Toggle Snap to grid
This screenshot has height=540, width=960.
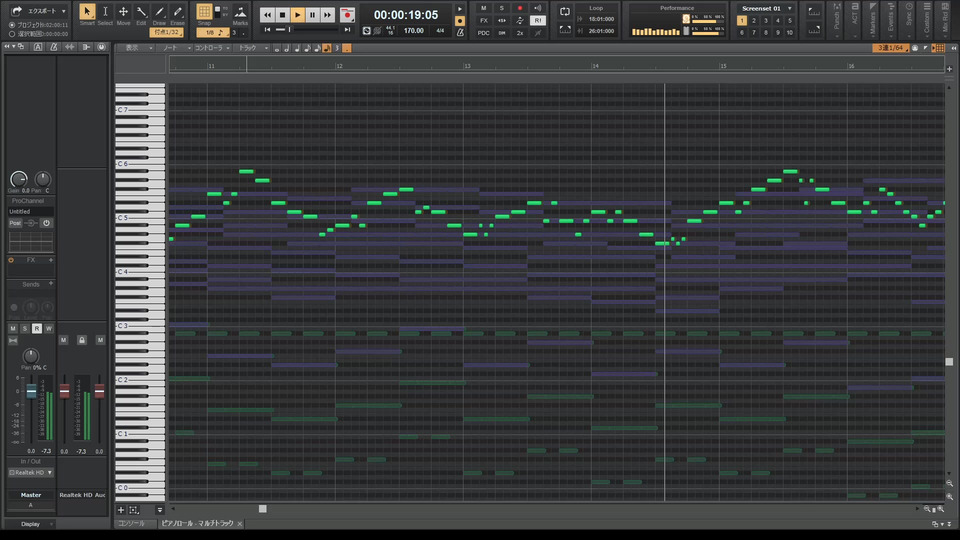point(204,12)
